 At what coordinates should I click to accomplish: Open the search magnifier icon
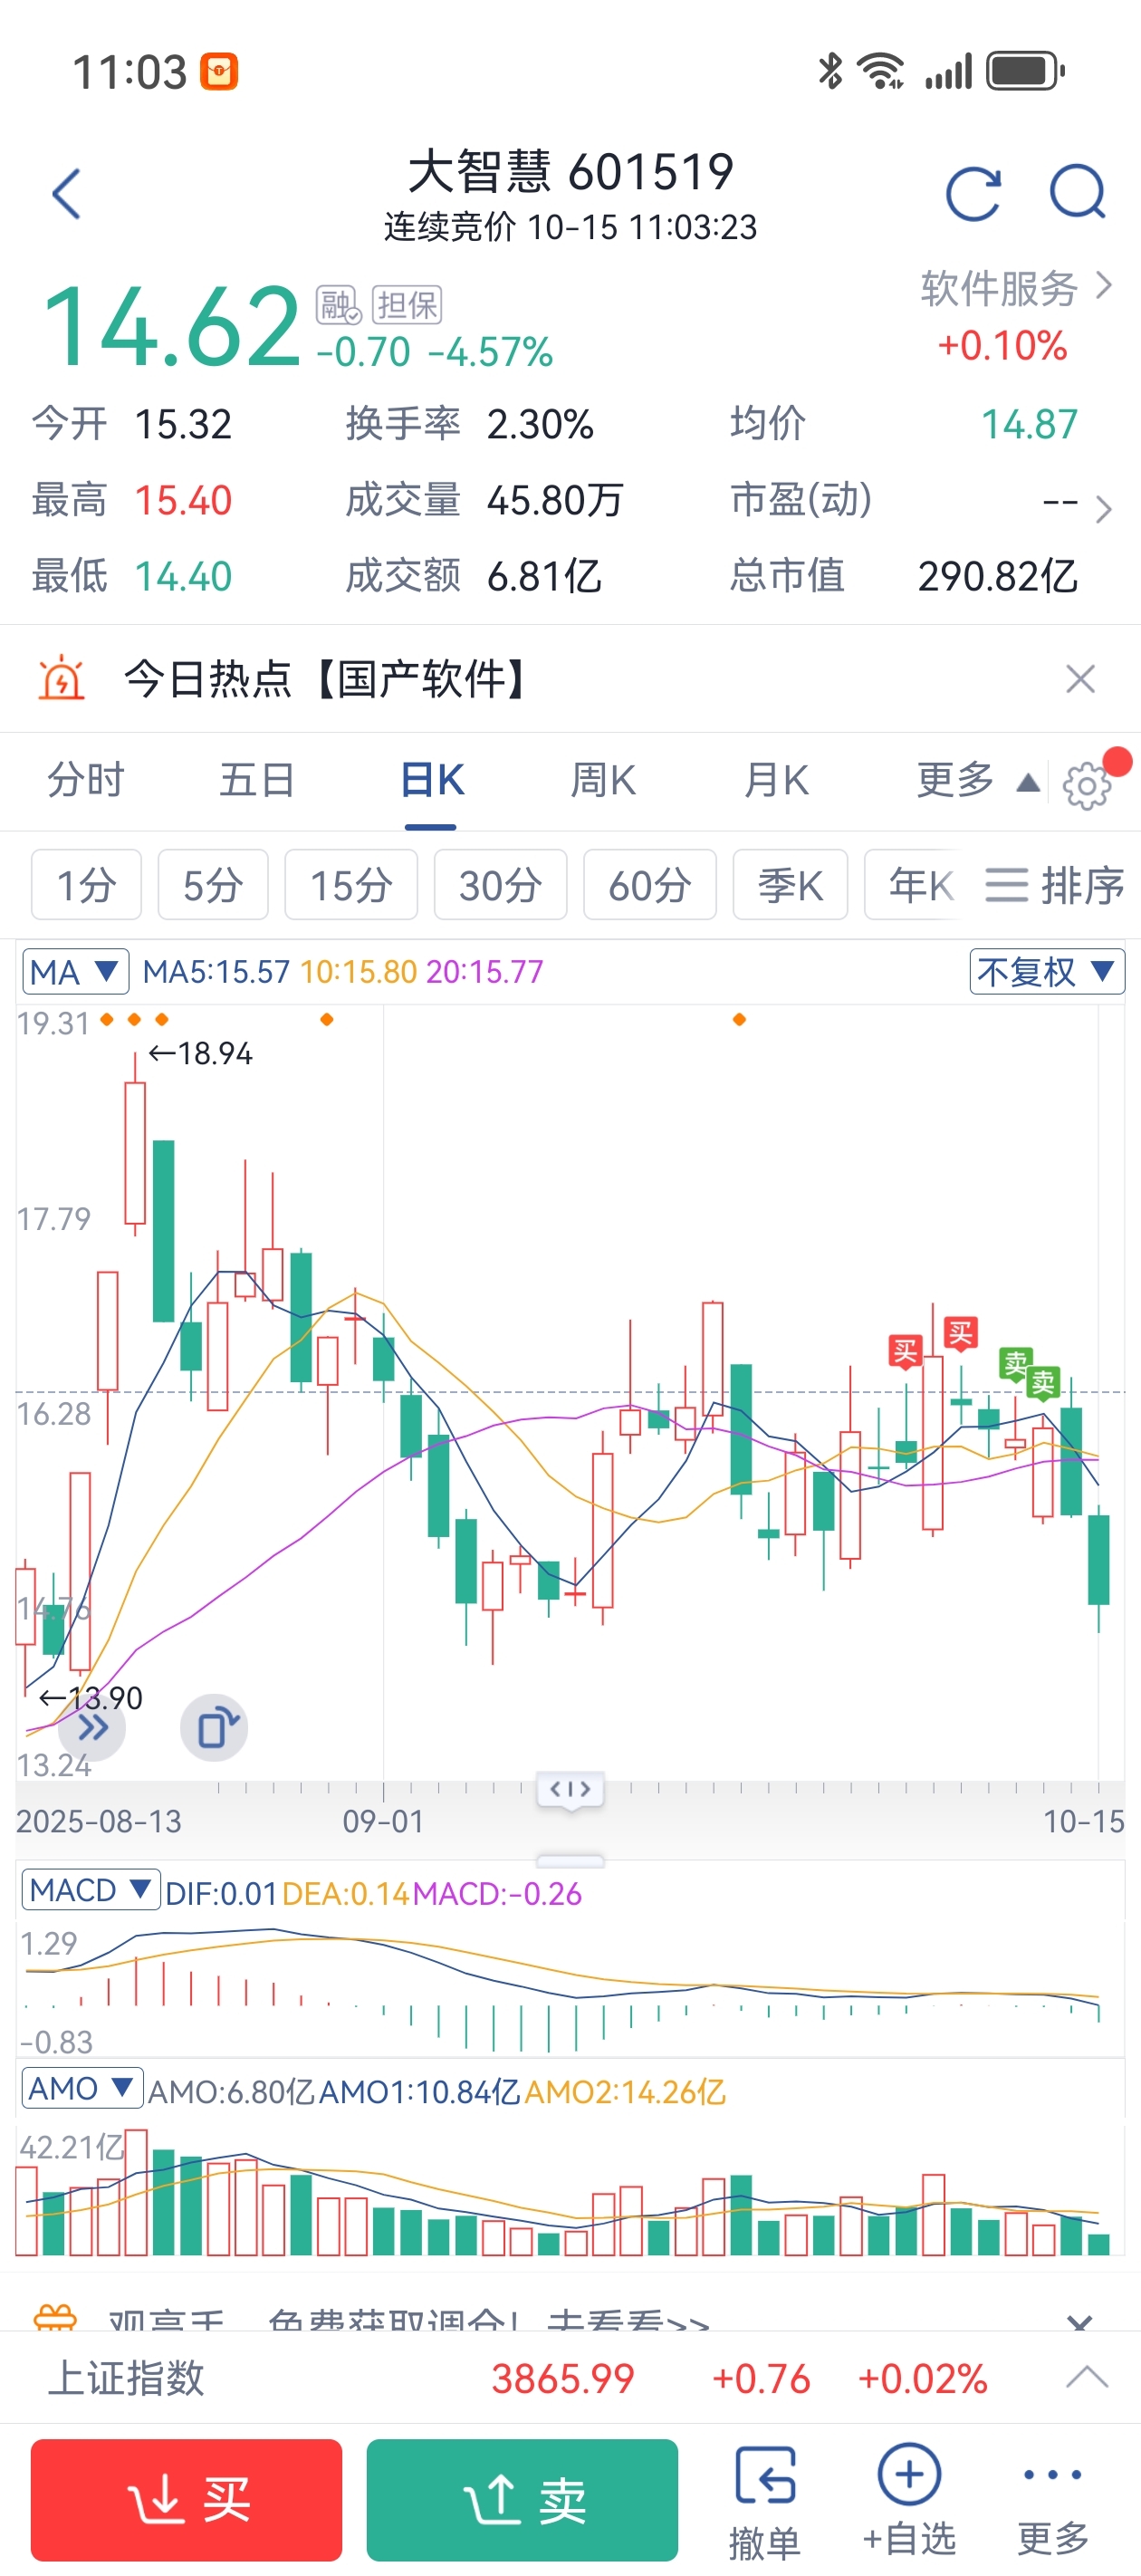tap(1077, 192)
